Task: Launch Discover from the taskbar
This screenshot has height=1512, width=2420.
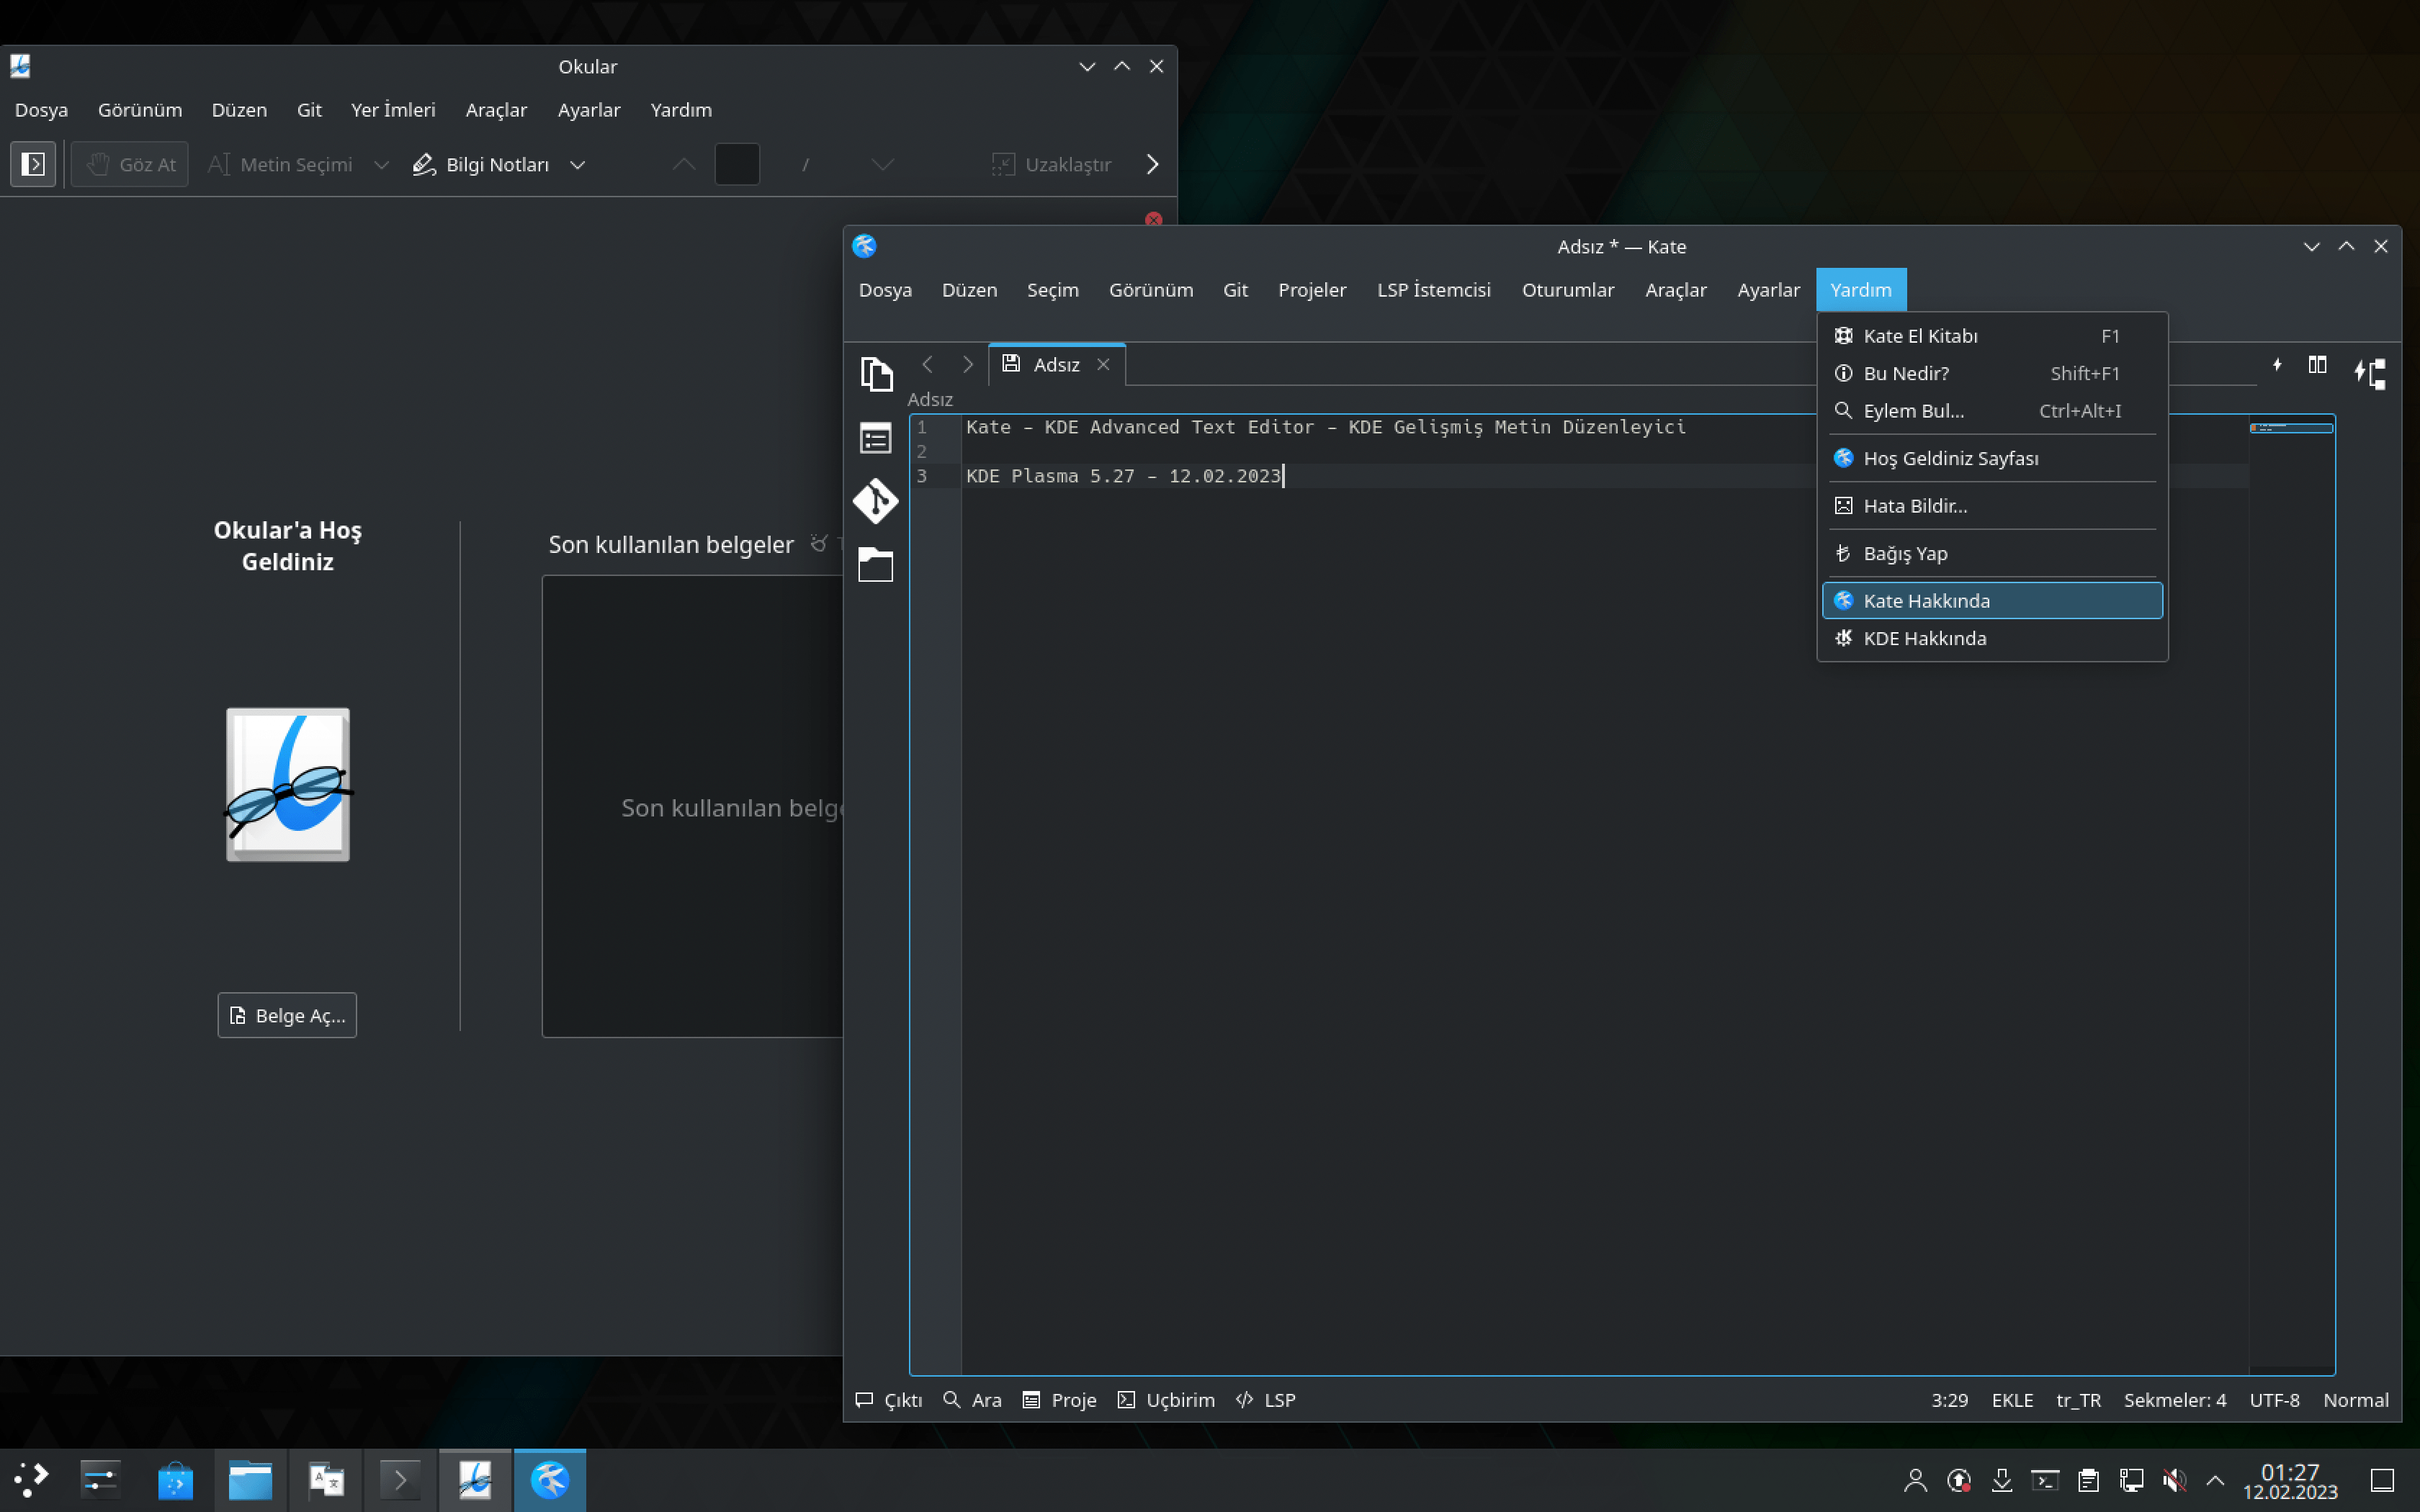Action: coord(175,1480)
